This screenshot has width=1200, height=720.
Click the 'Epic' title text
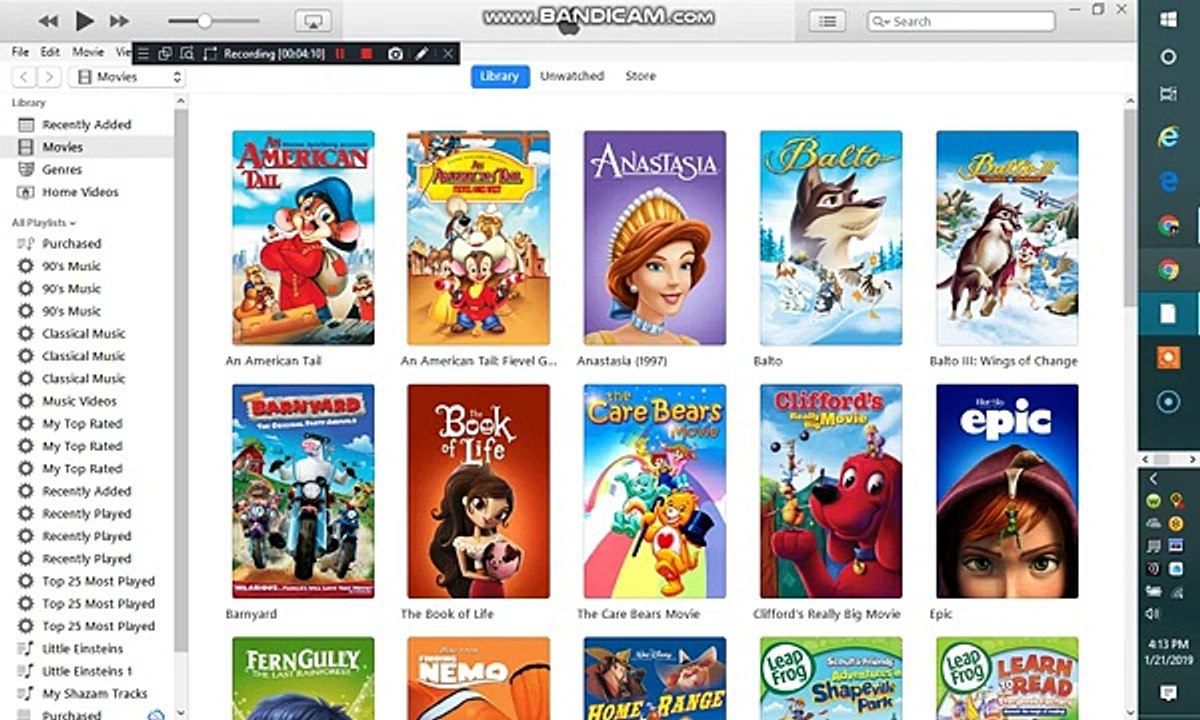click(941, 614)
